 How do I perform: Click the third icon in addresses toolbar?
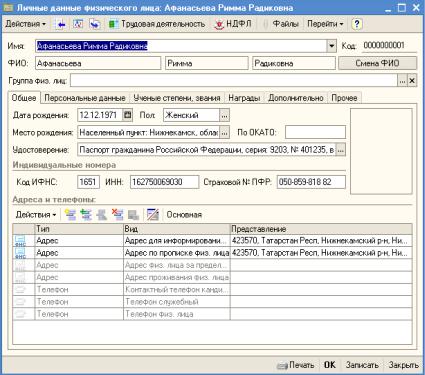pyautogui.click(x=102, y=215)
